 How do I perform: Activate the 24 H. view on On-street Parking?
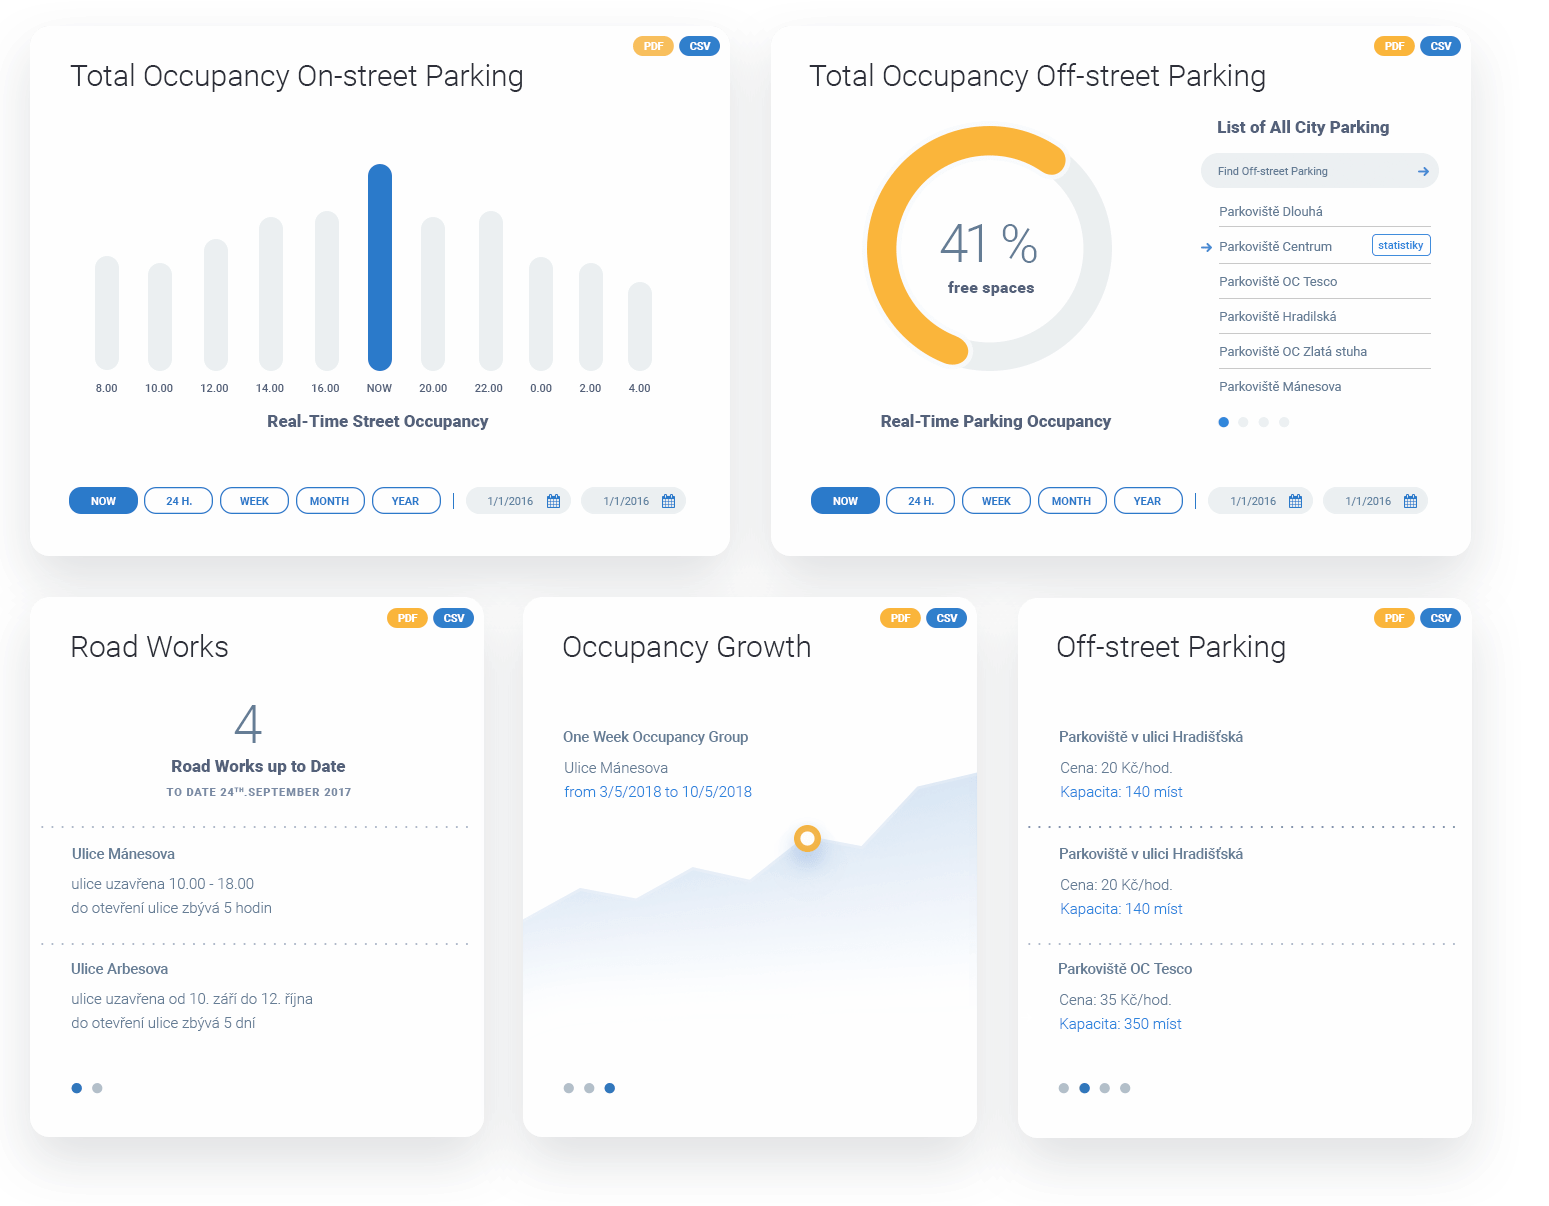point(178,500)
